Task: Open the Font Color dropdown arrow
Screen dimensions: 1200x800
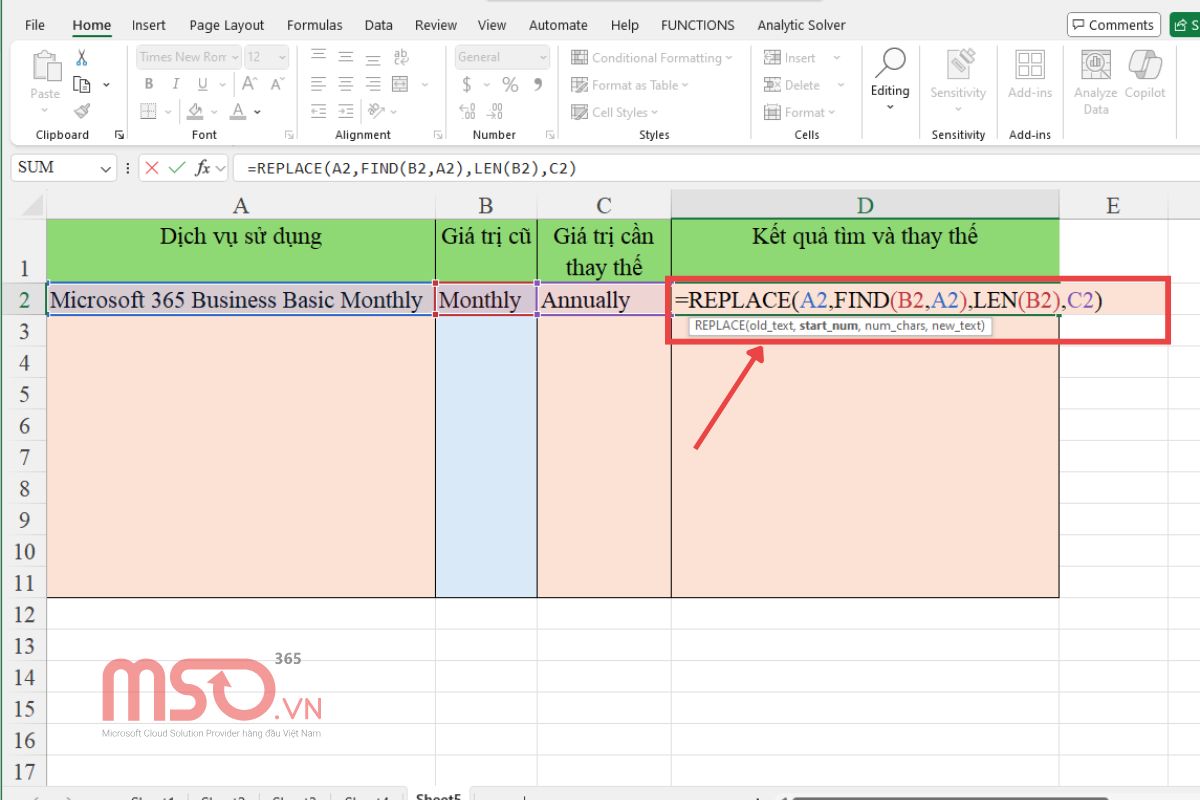Action: [x=258, y=112]
